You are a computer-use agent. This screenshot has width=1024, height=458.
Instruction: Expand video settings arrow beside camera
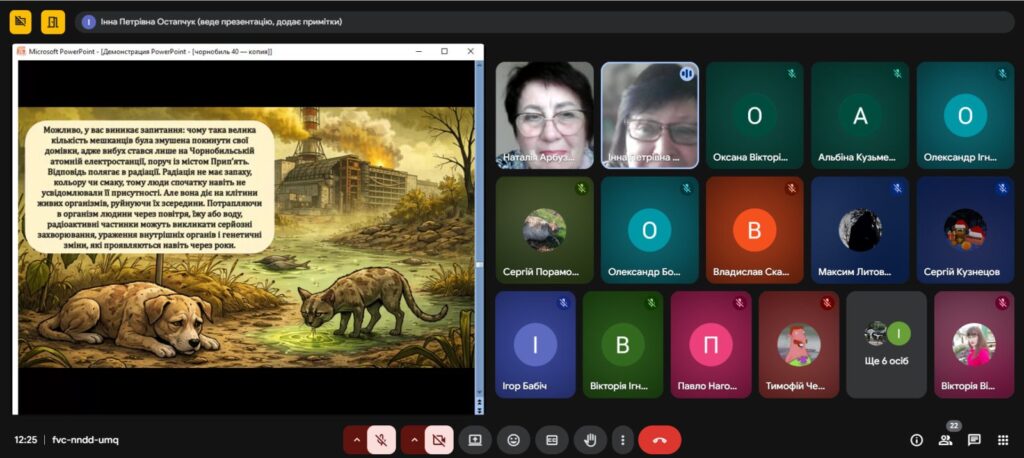click(x=412, y=440)
